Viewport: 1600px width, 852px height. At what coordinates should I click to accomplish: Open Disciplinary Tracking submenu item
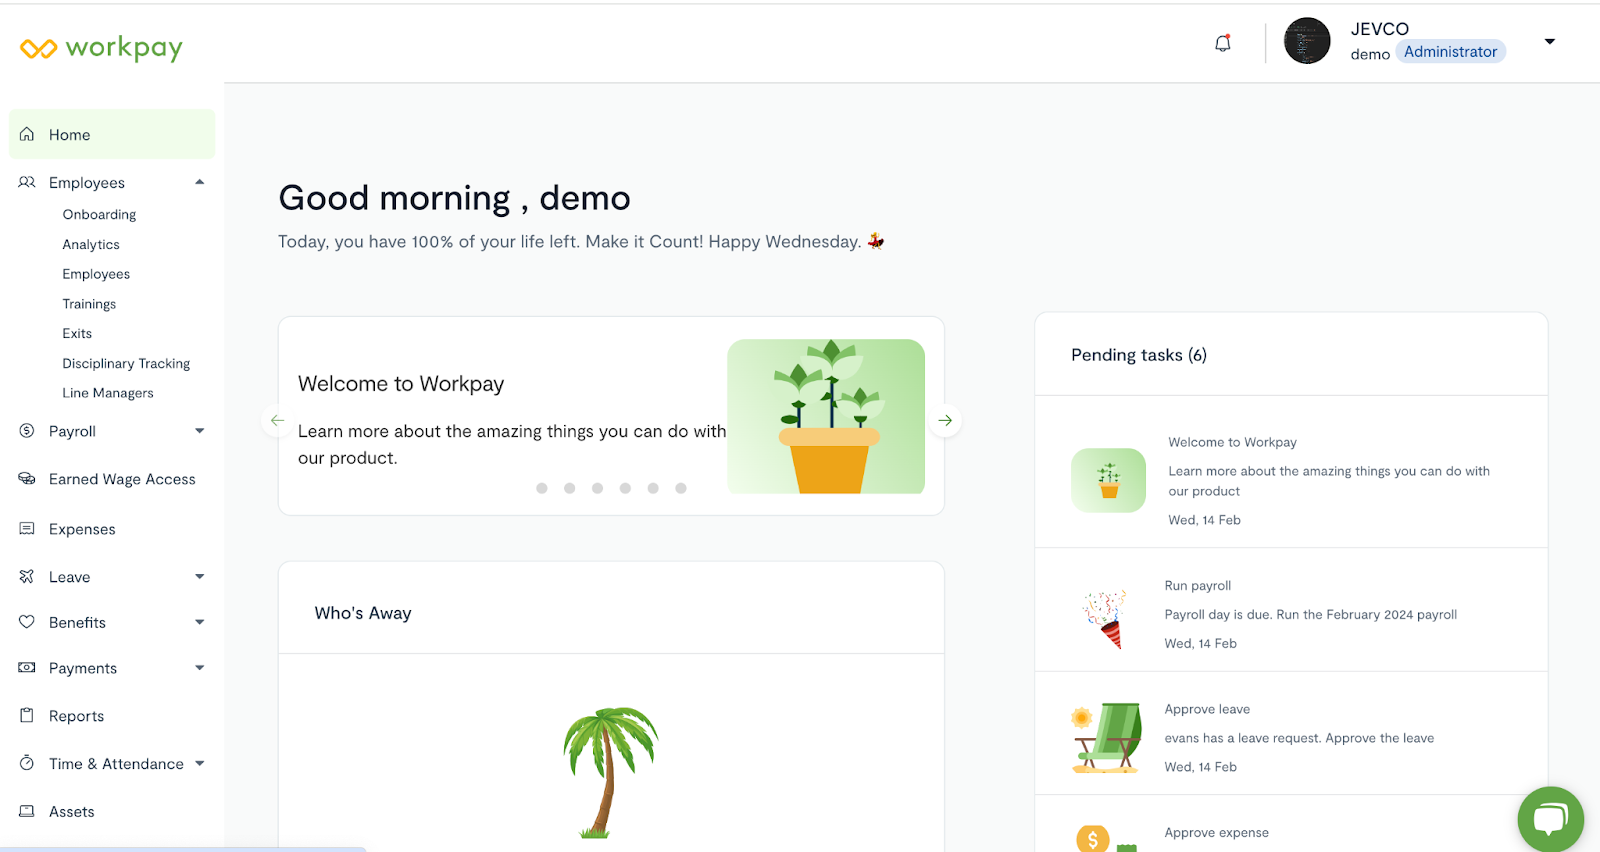click(126, 364)
